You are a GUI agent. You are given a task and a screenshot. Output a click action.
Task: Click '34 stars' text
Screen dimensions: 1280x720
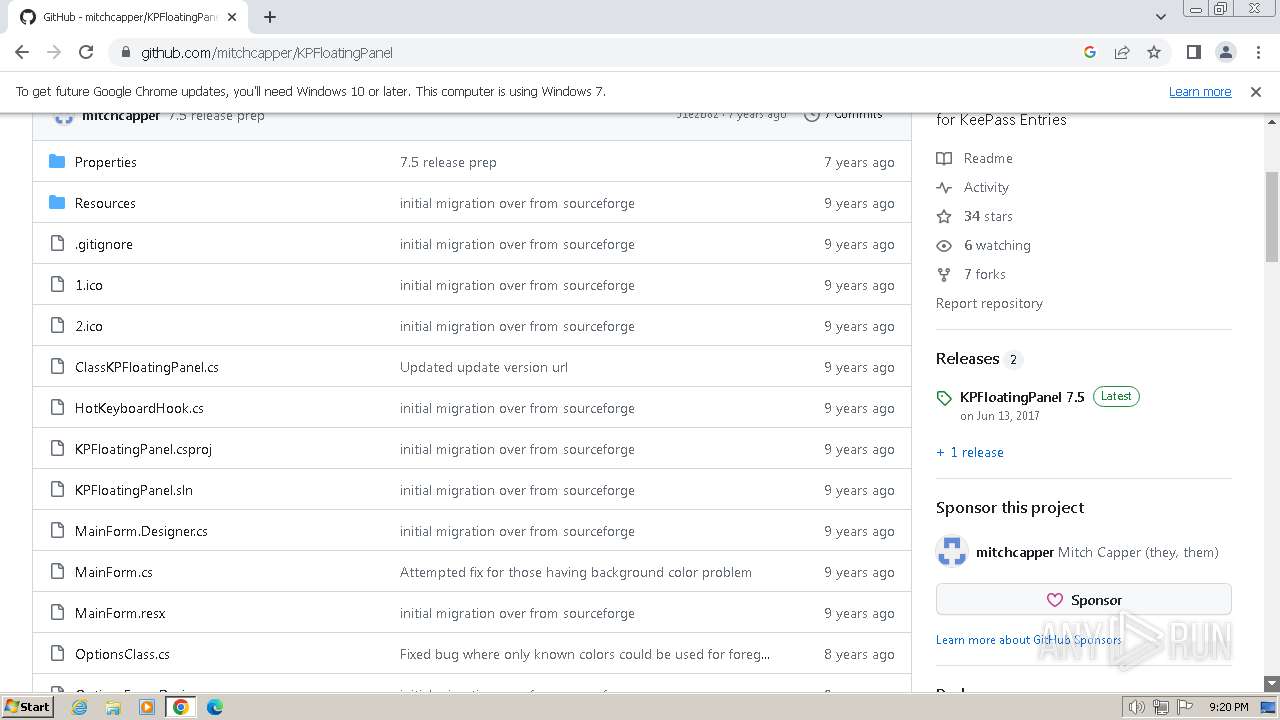tap(988, 216)
